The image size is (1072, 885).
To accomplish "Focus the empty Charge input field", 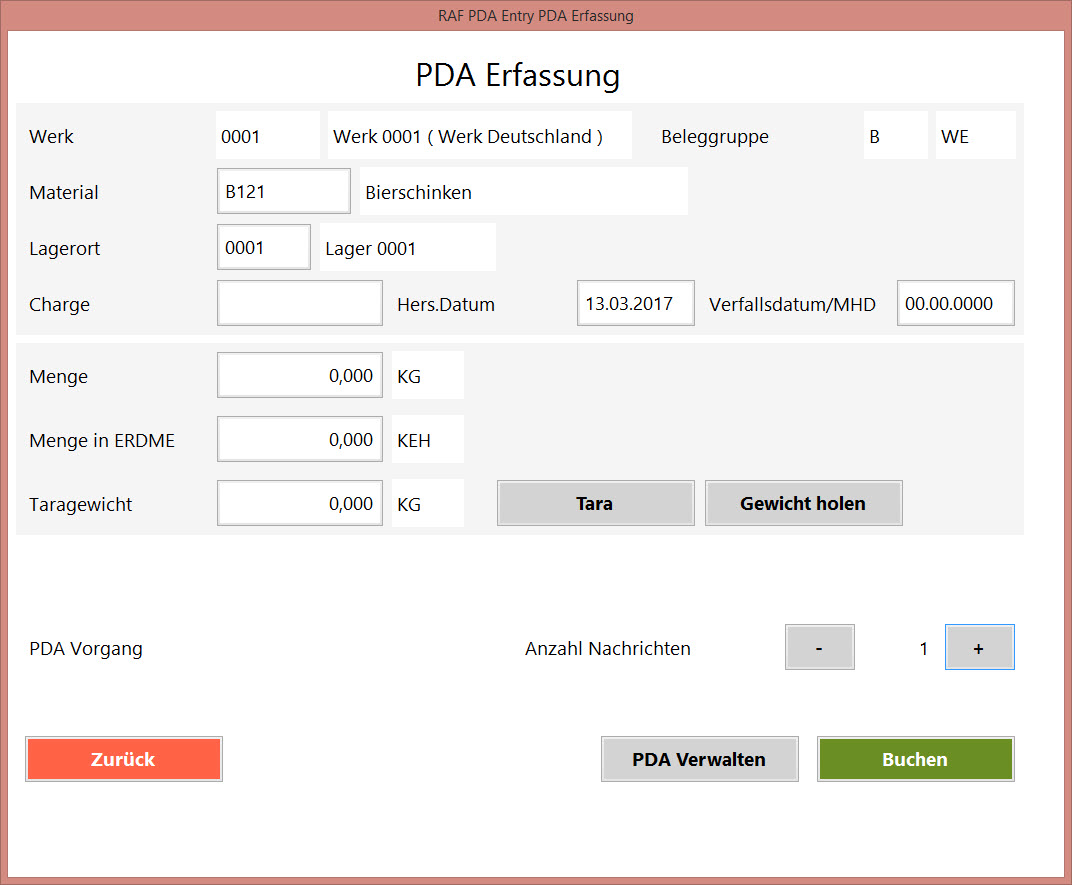I will tap(299, 304).
